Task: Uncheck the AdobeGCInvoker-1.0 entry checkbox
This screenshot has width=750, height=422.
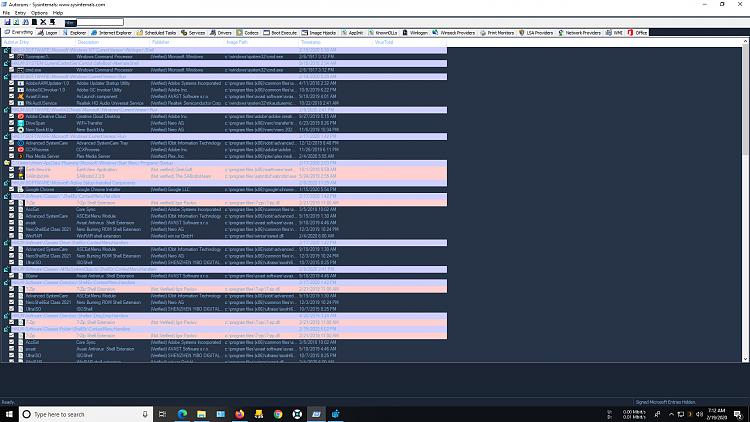Action: (x=11, y=89)
